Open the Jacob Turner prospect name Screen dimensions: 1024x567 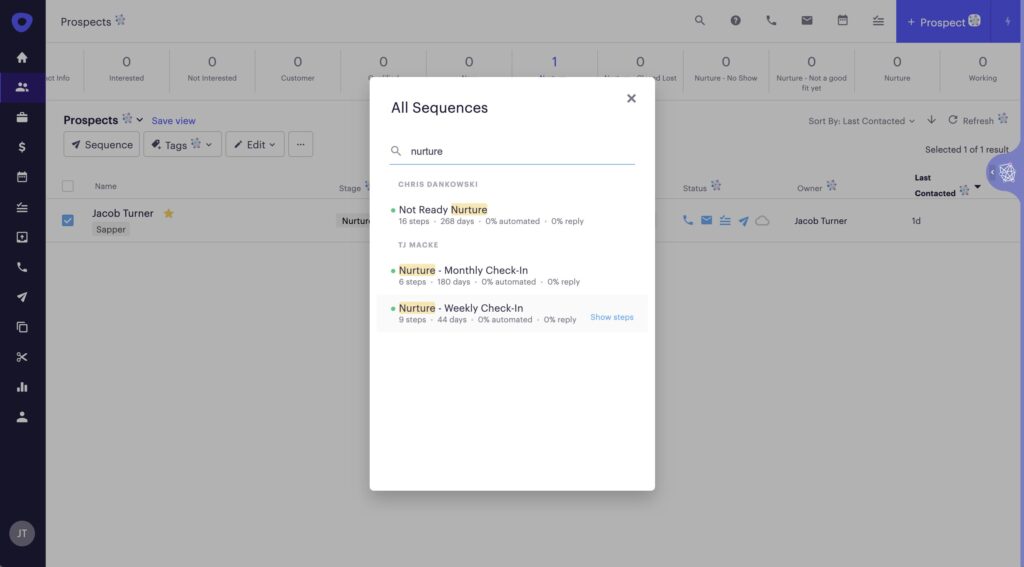(x=123, y=213)
